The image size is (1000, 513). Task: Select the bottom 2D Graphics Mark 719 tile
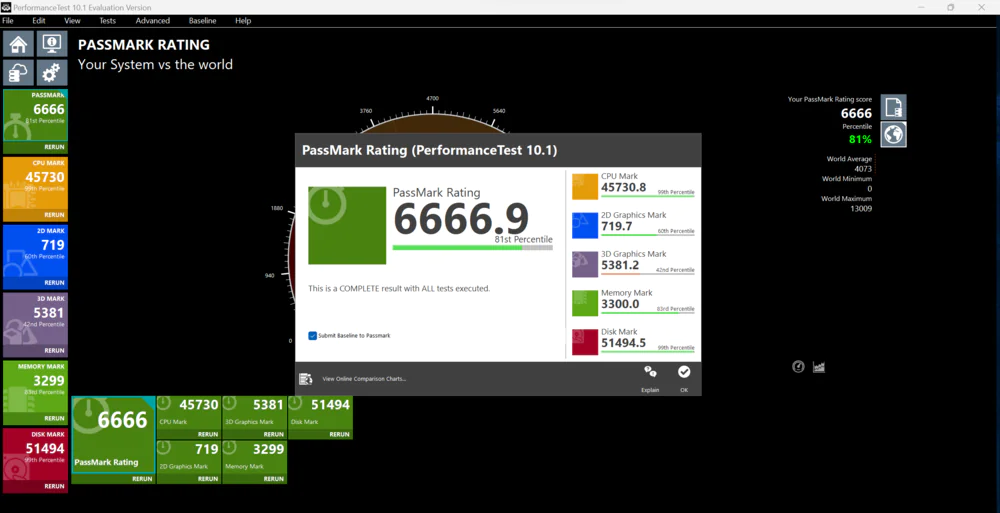coord(189,462)
